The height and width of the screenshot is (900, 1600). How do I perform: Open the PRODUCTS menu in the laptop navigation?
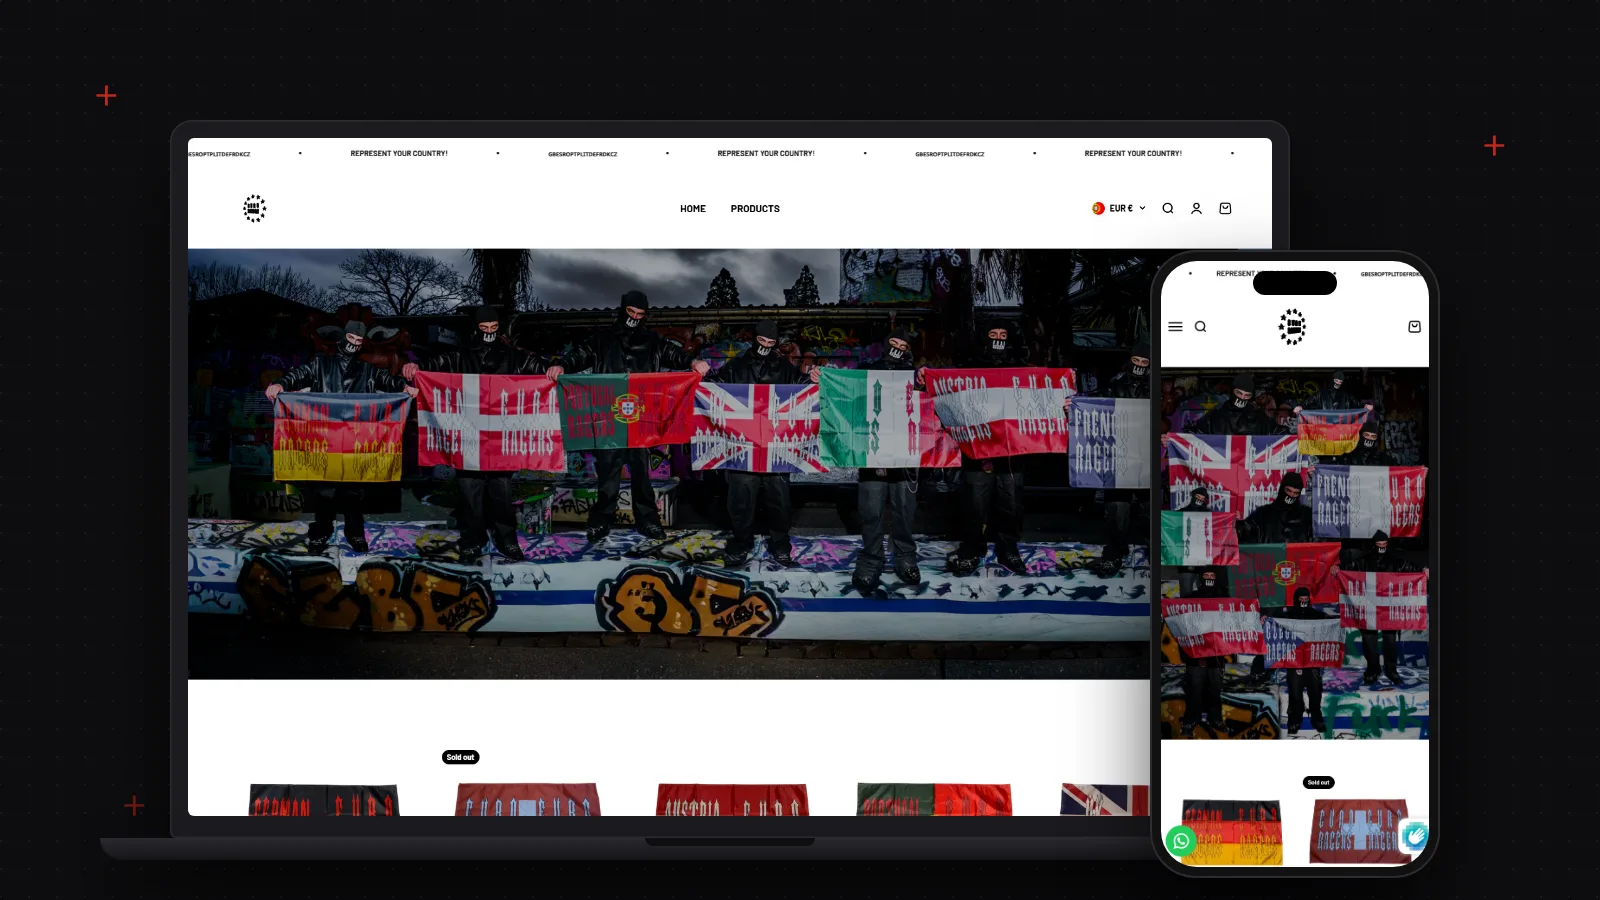coord(755,209)
